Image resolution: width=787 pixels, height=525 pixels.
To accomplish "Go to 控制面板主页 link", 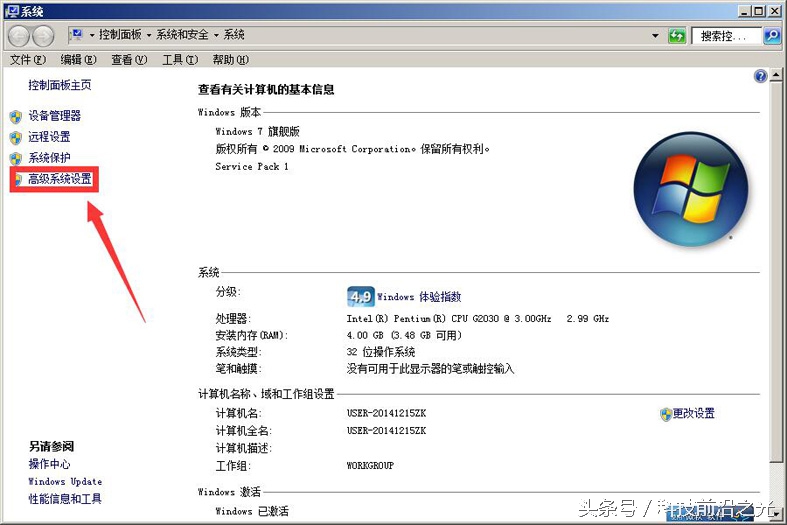I will coord(60,85).
